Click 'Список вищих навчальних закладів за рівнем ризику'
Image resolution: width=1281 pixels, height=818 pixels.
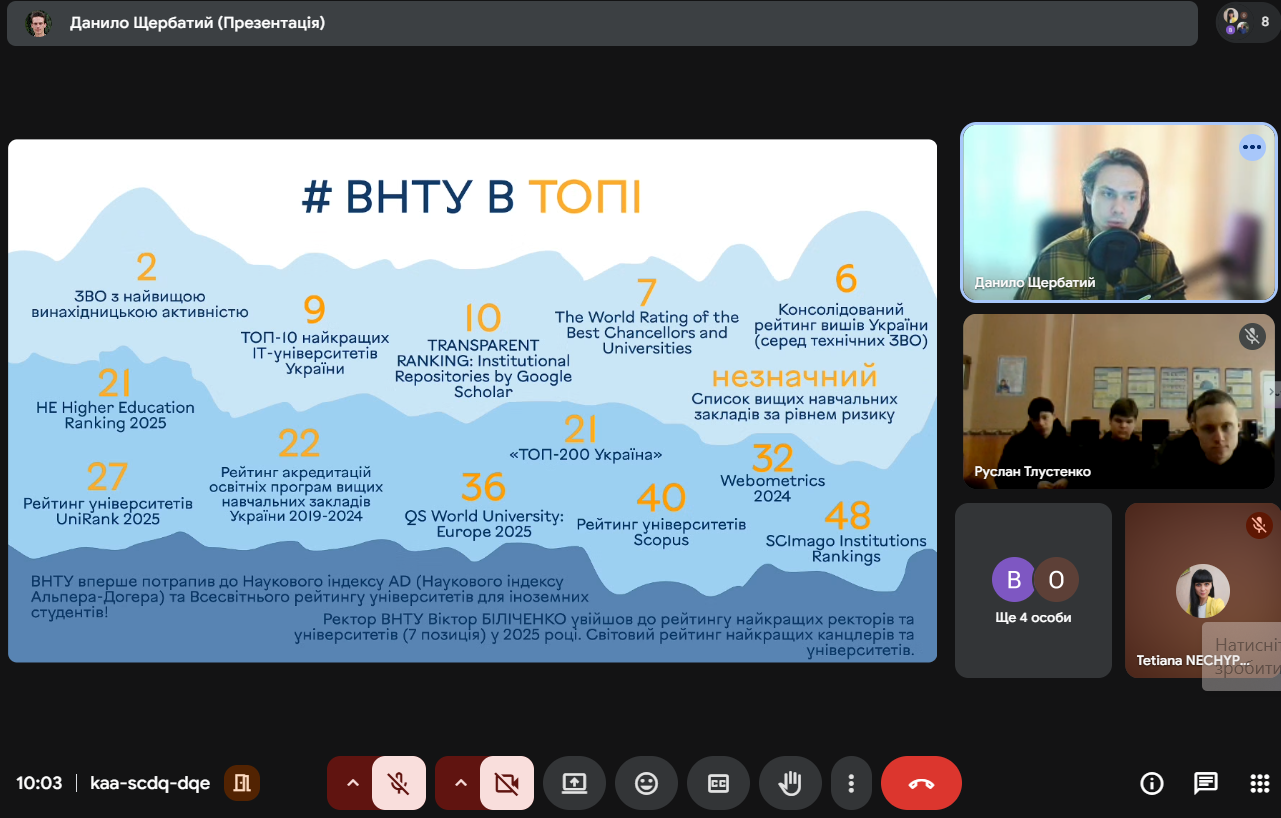point(793,406)
